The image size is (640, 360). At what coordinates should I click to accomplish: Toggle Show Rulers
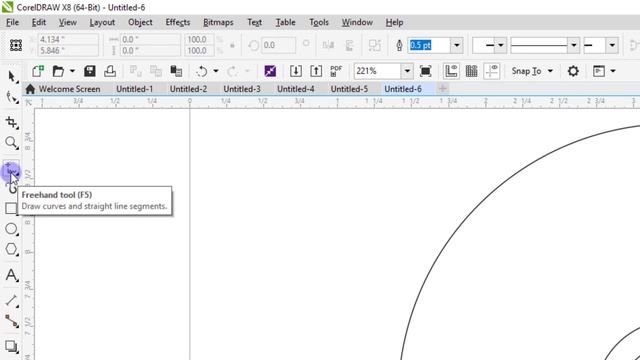click(x=451, y=71)
